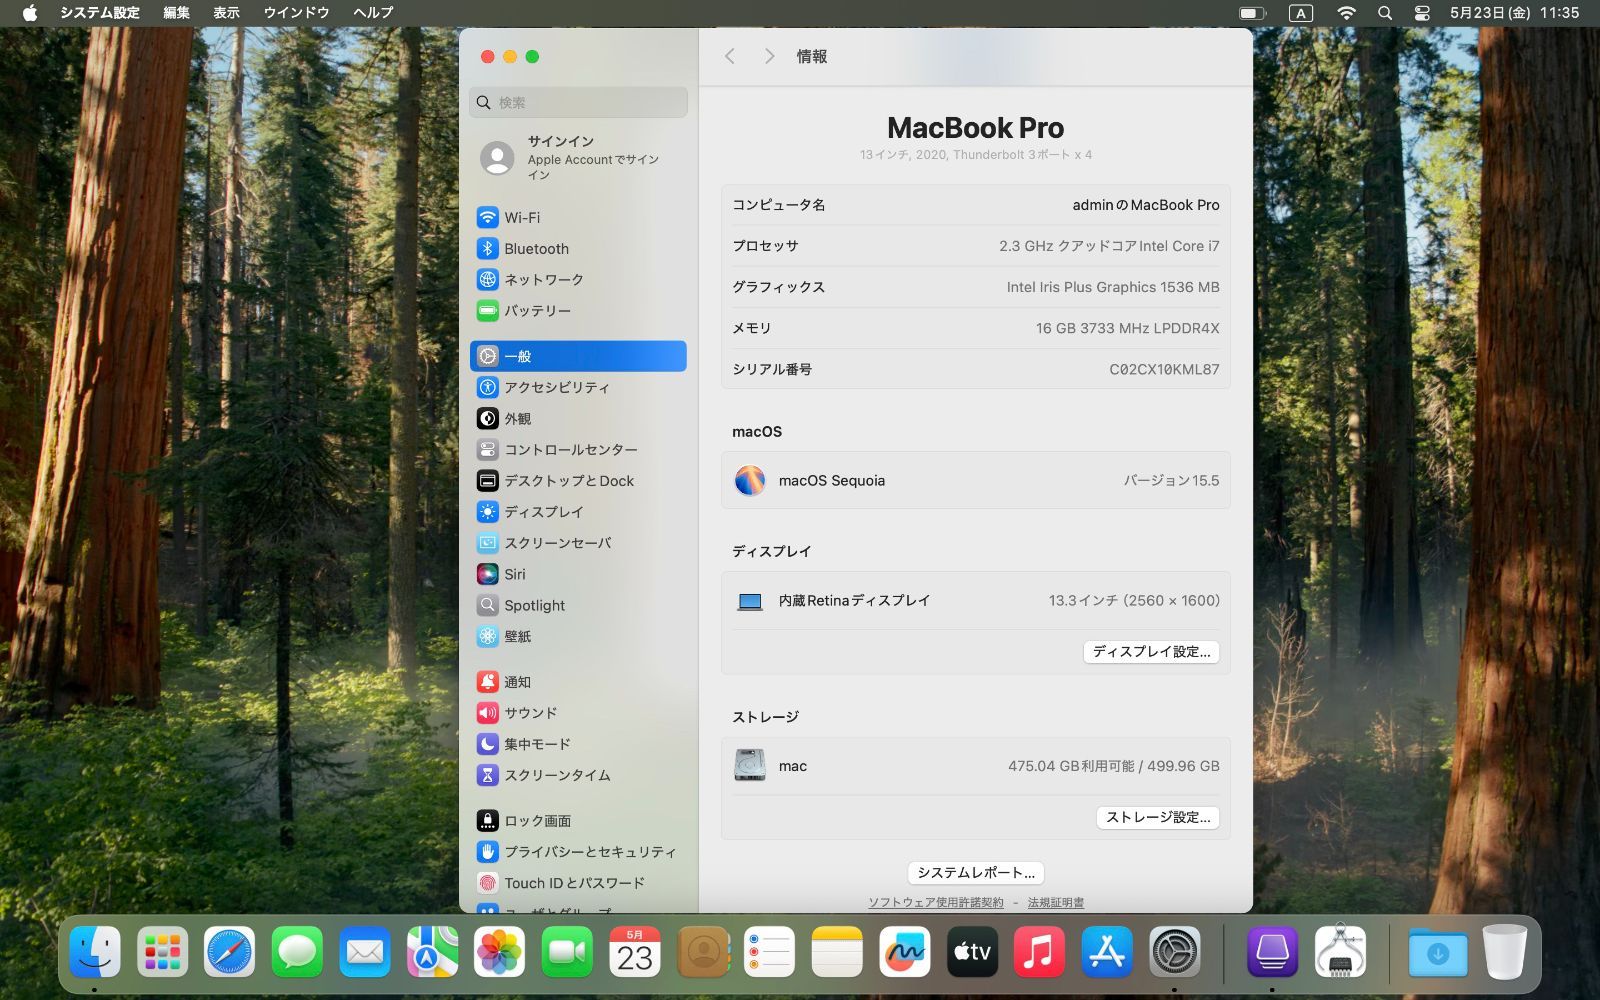The height and width of the screenshot is (1000, 1600).
Task: Open アクセシビリティ settings
Action: point(578,387)
